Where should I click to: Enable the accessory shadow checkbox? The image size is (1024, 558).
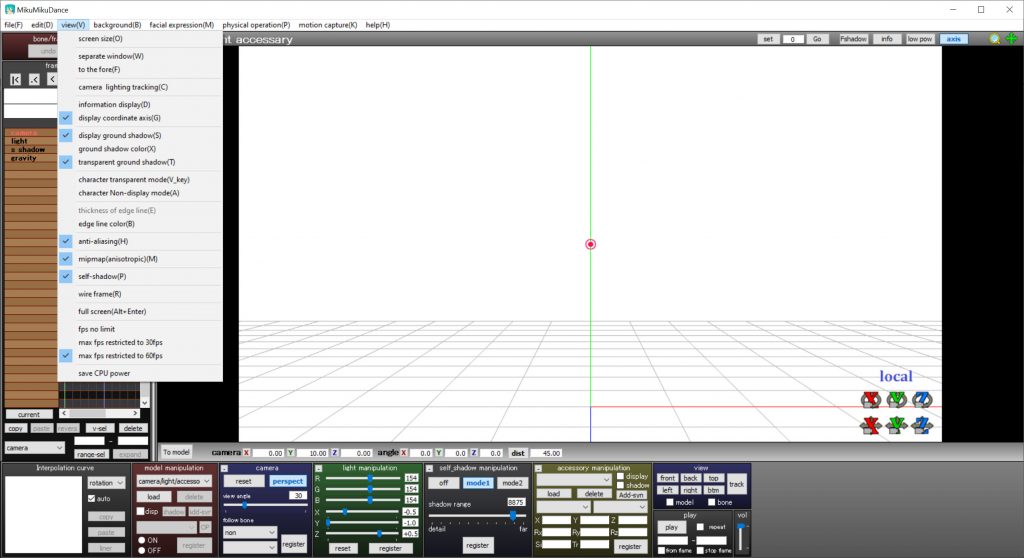pyautogui.click(x=620, y=485)
